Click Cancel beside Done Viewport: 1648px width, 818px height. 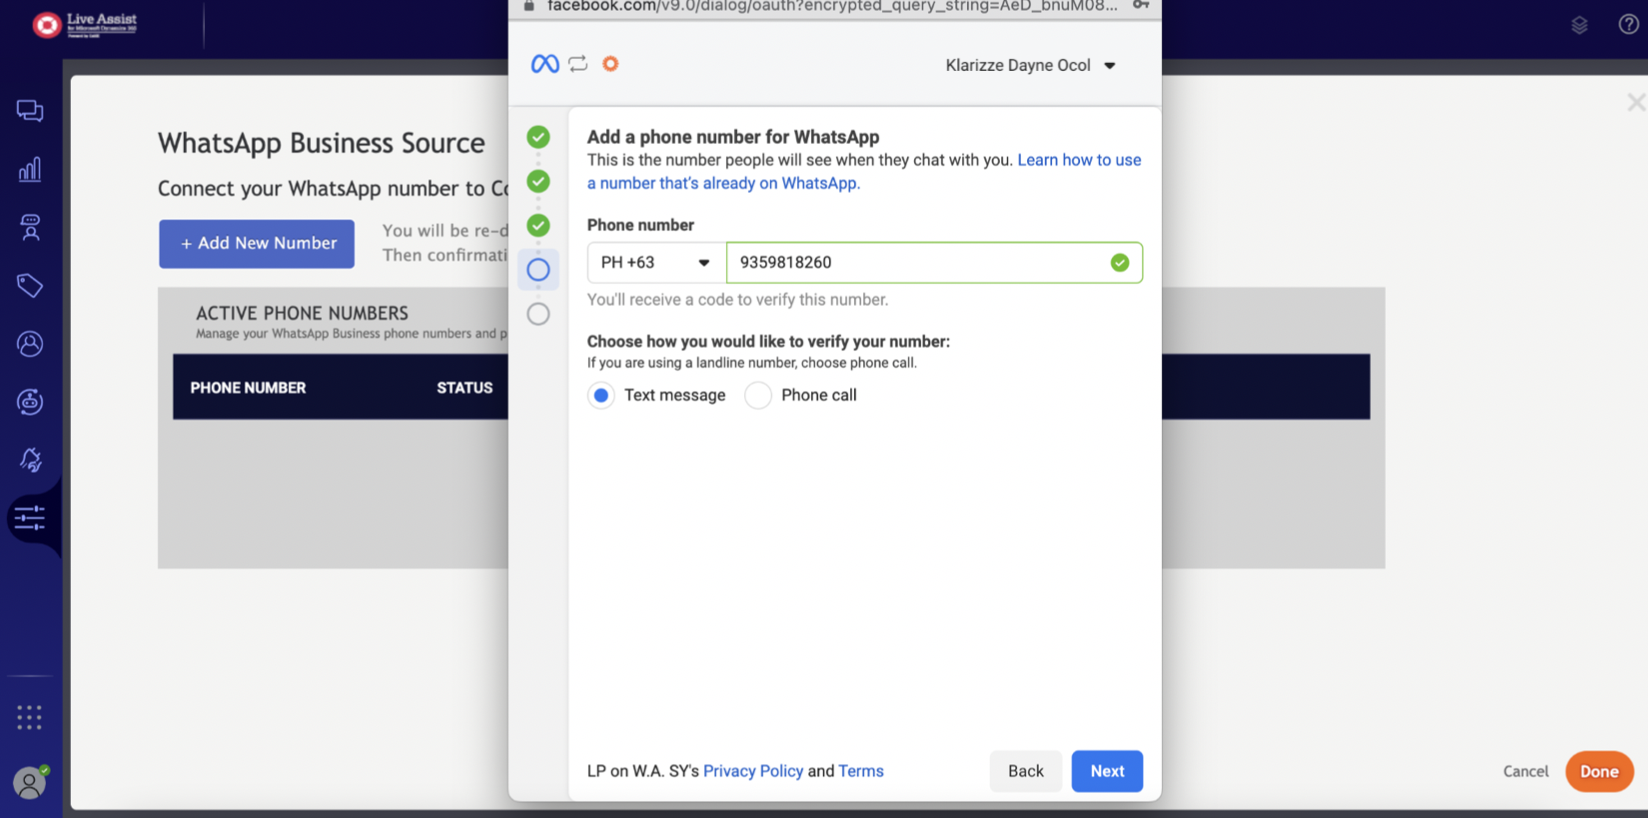click(x=1525, y=772)
